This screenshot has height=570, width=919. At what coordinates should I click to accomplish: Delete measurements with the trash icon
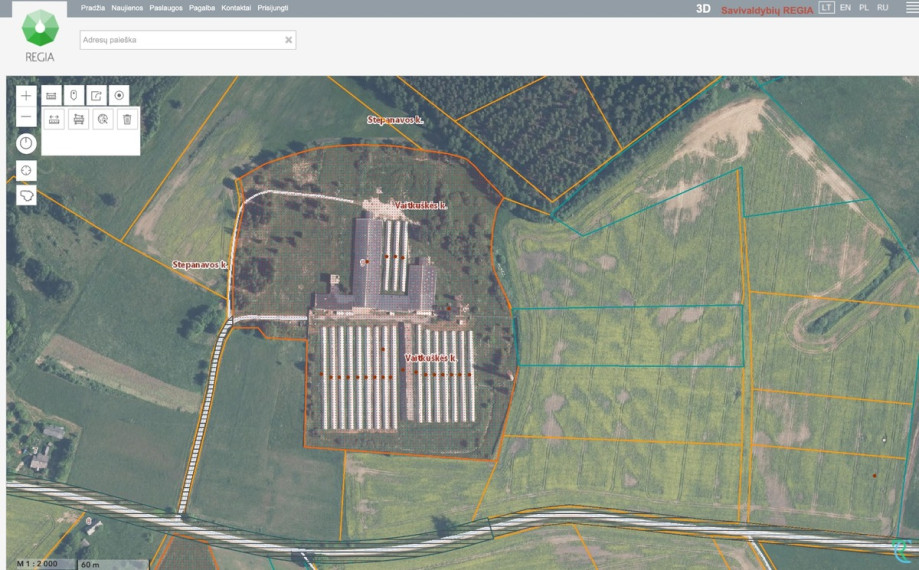[127, 120]
